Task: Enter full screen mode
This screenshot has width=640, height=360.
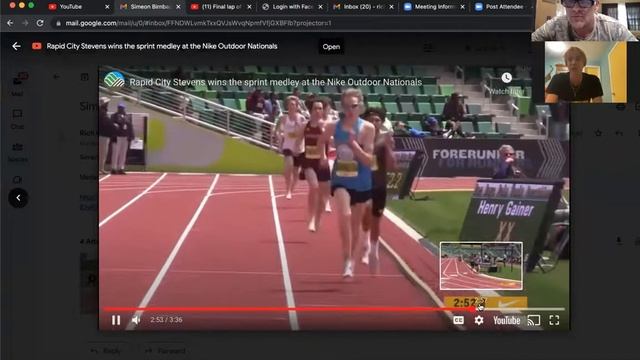Action: coord(554,320)
